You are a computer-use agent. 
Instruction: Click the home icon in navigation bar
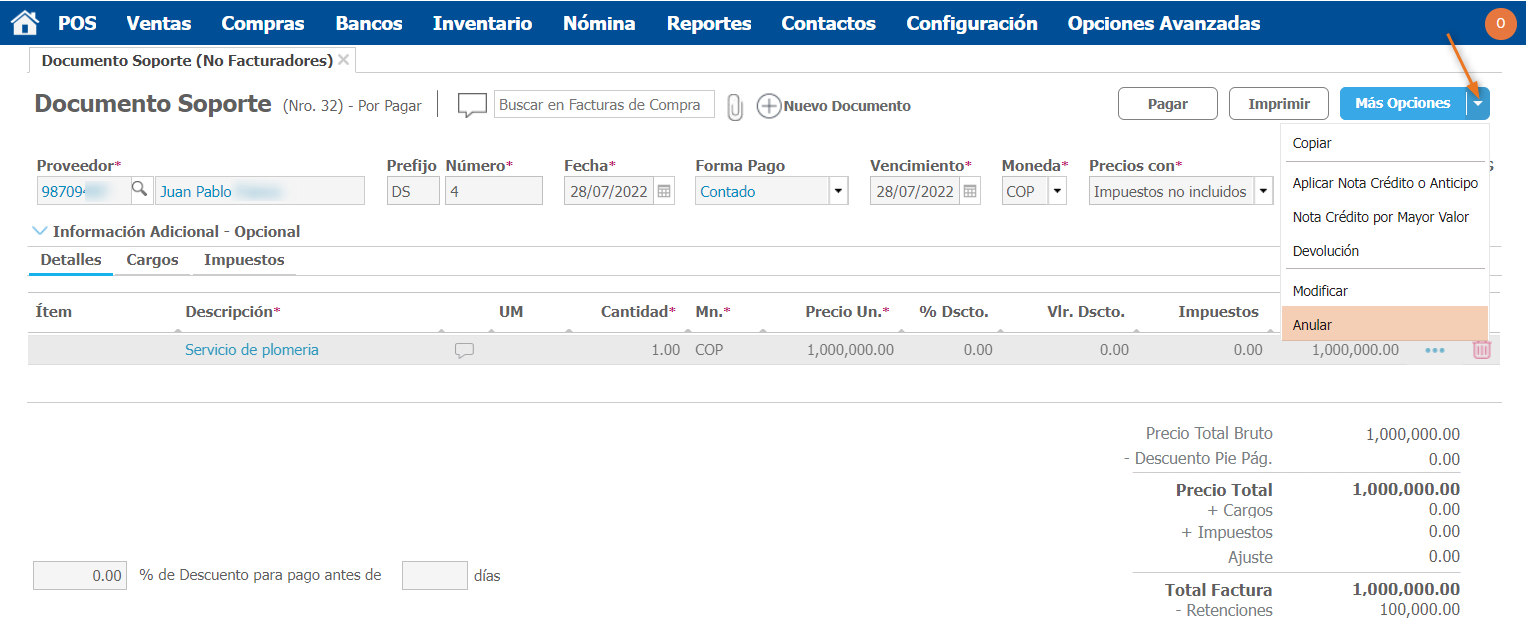tap(24, 23)
